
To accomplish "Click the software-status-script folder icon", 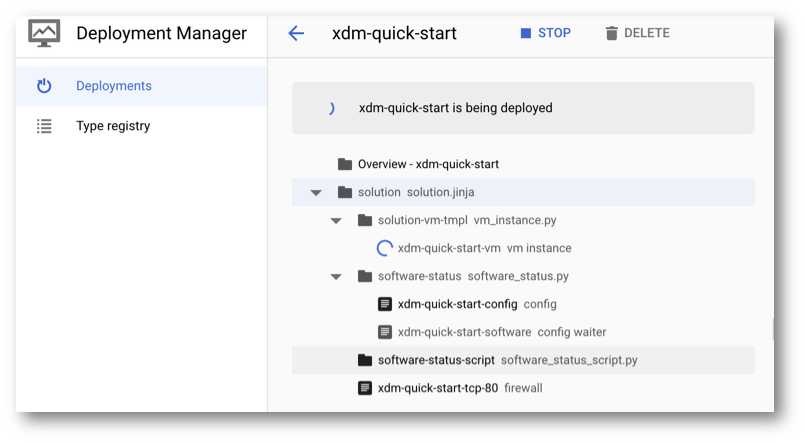I will coord(365,360).
